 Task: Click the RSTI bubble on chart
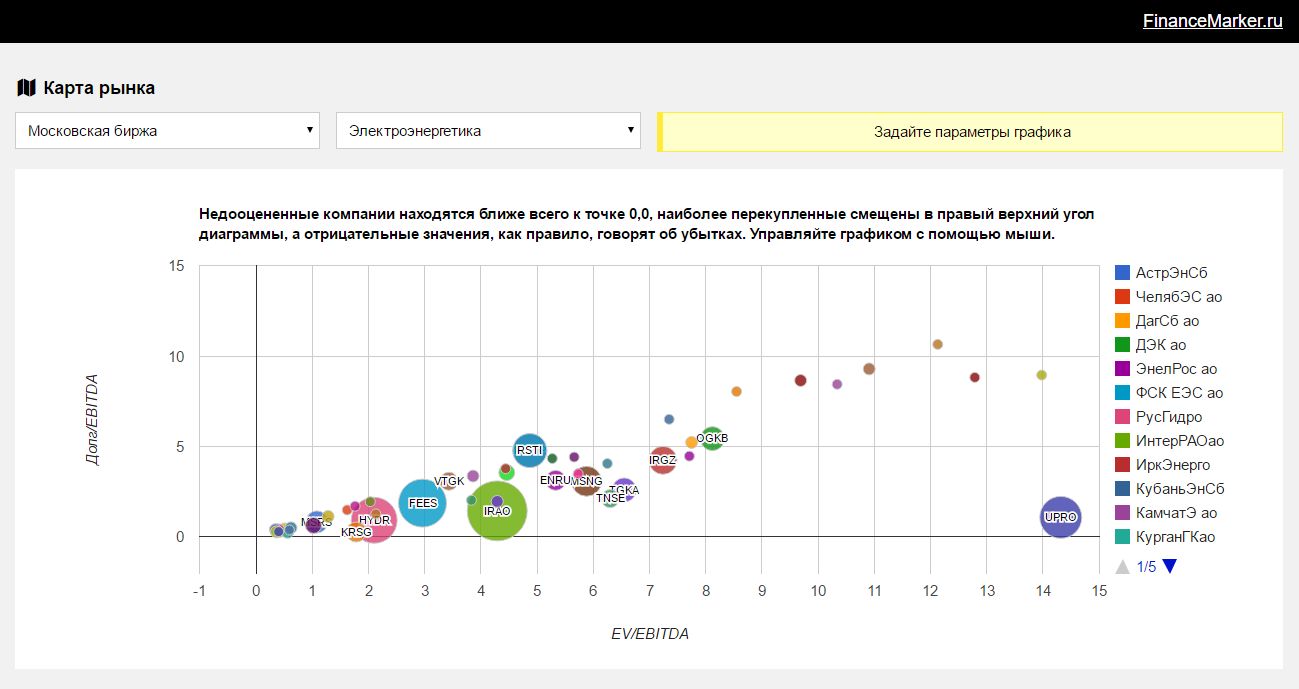point(530,451)
